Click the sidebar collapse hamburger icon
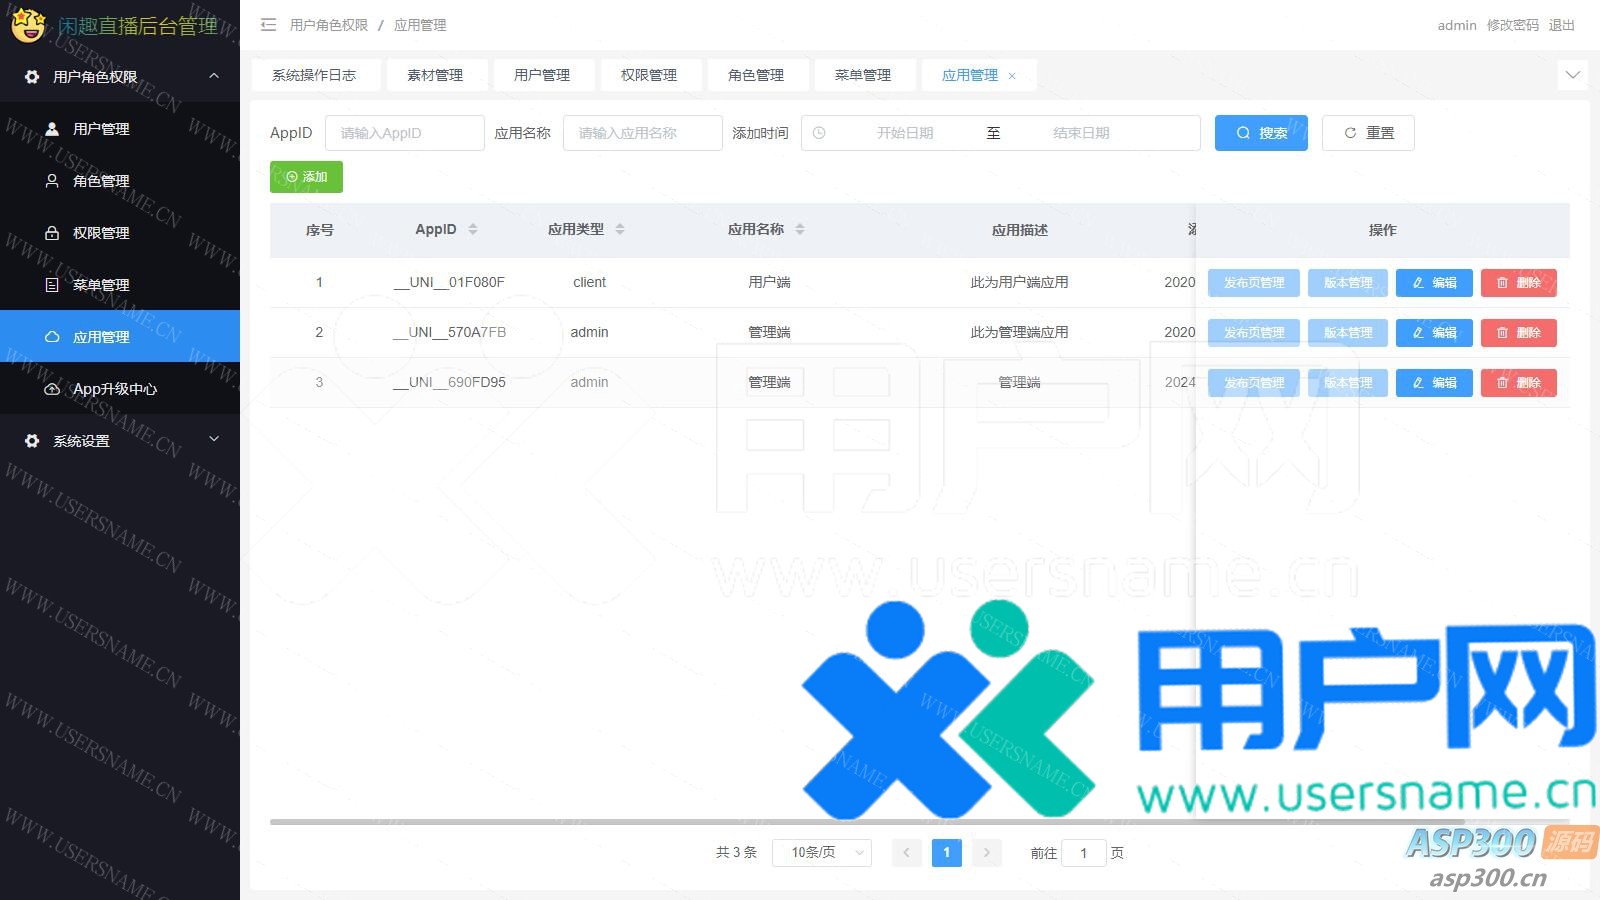Viewport: 1600px width, 900px height. coord(268,25)
